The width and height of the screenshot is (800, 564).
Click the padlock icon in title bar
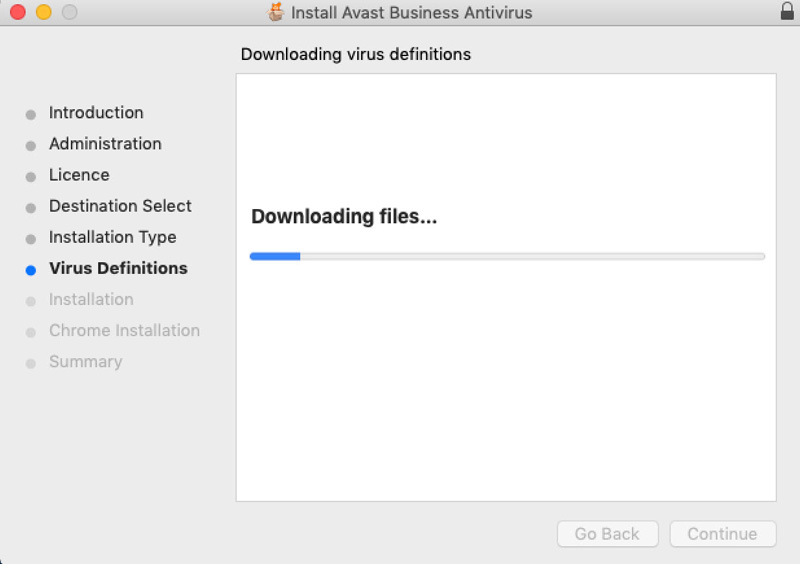tap(786, 12)
